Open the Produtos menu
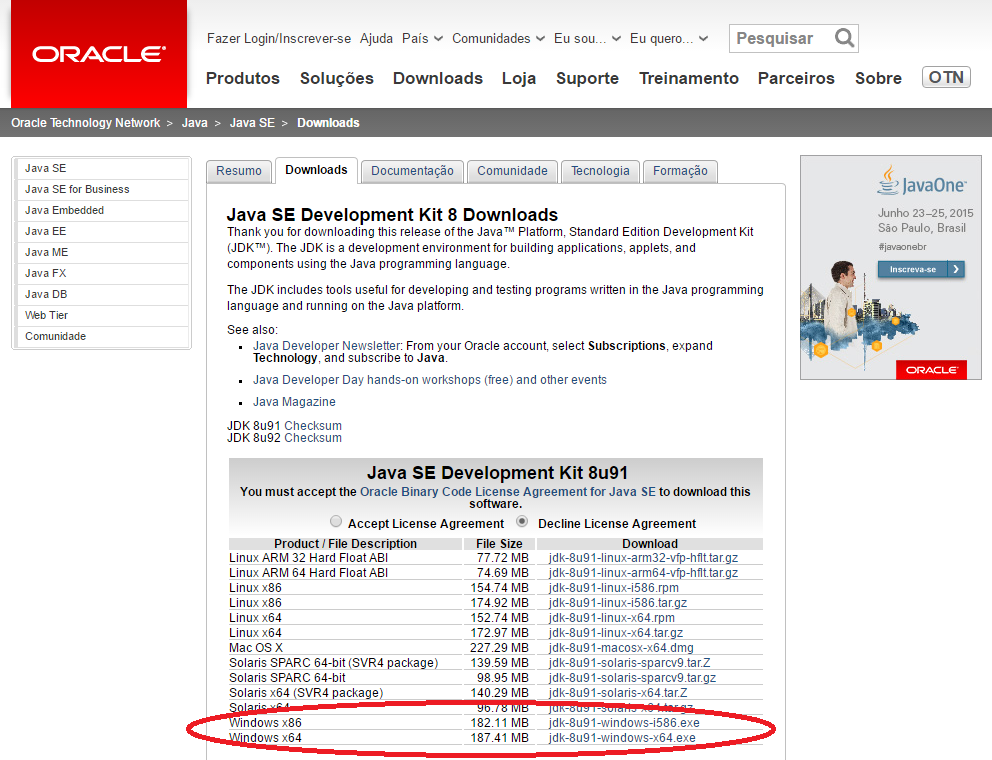992x760 pixels. 243,78
